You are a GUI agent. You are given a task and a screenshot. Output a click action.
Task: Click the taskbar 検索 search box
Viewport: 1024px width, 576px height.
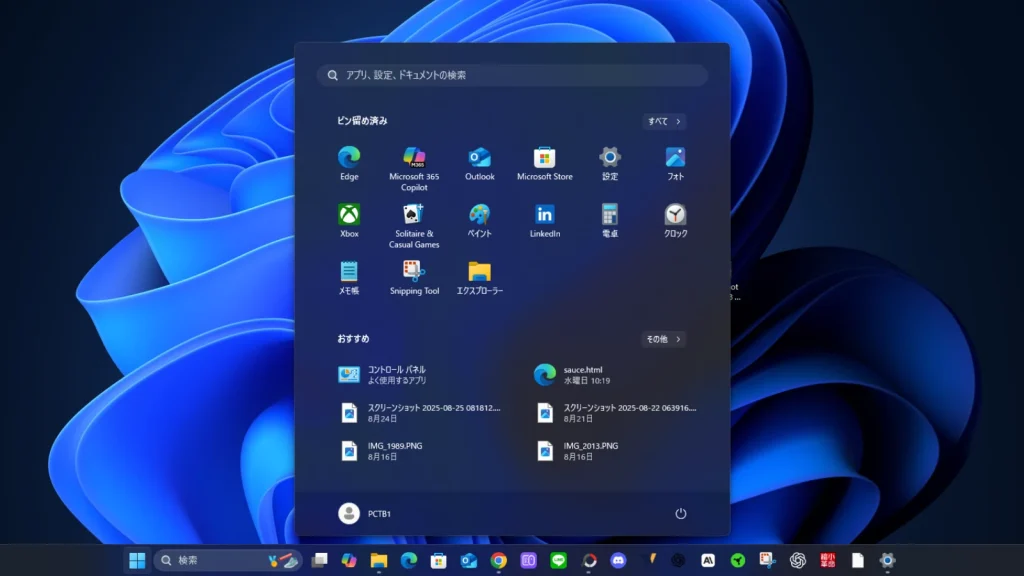tap(228, 560)
